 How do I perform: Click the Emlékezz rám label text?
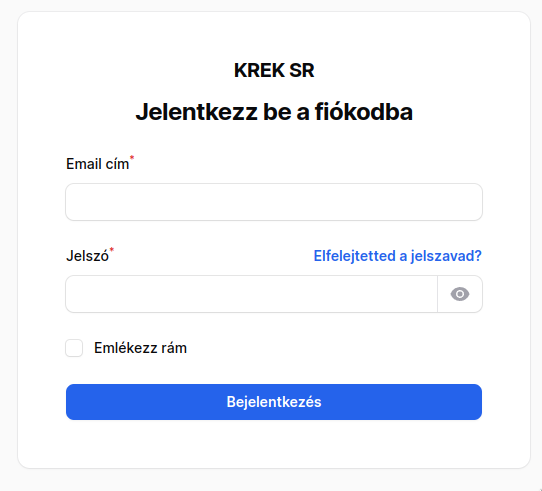pyautogui.click(x=140, y=348)
